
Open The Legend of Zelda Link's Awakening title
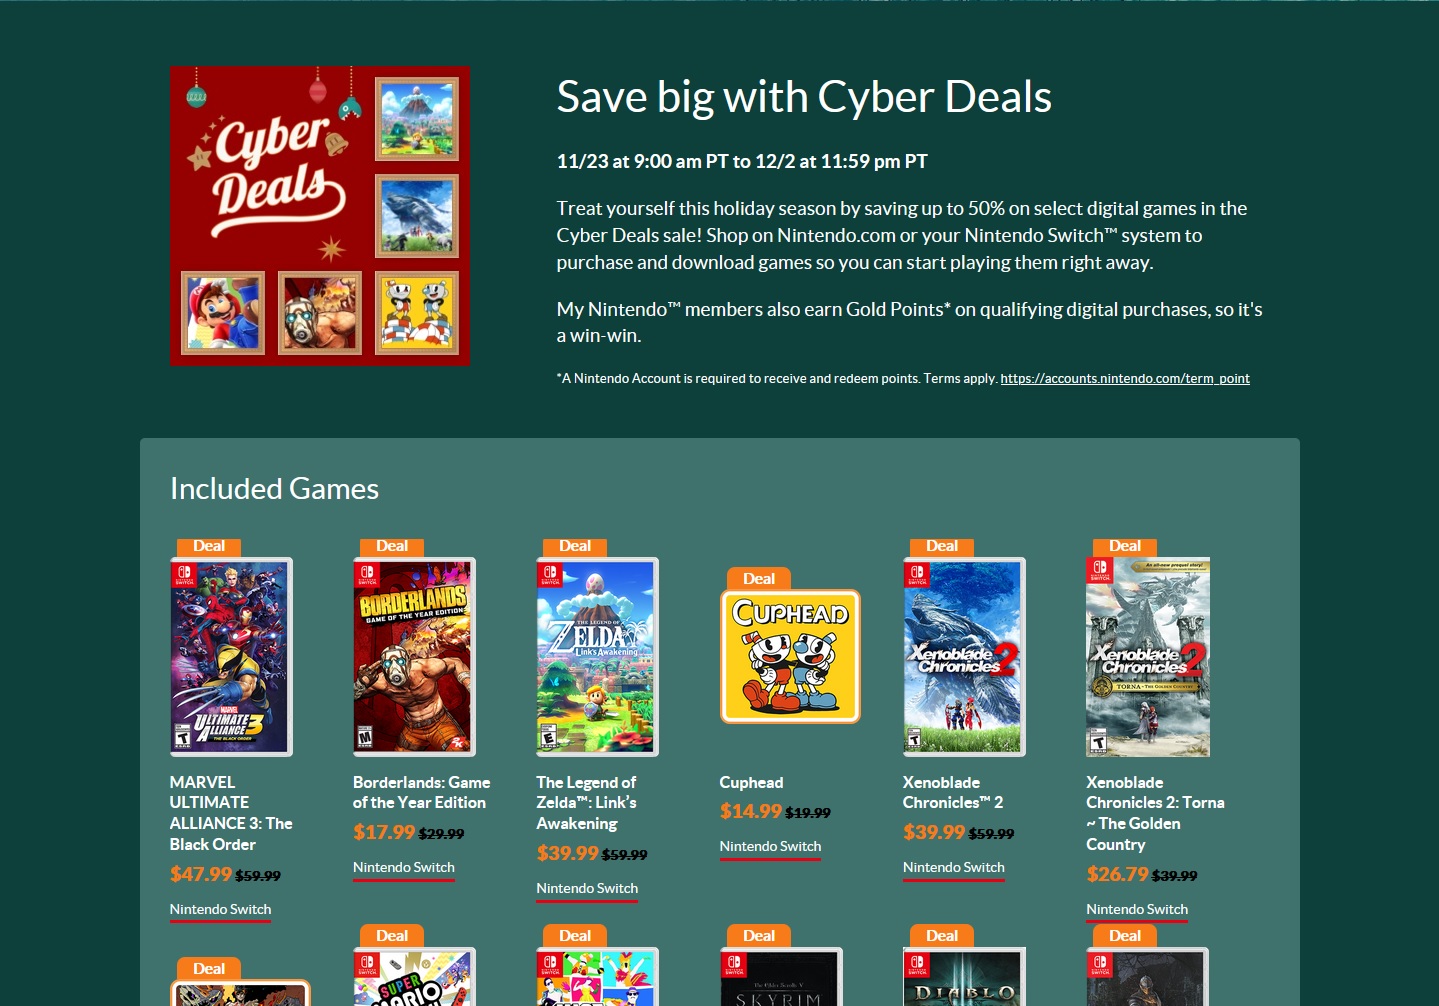[x=586, y=803]
